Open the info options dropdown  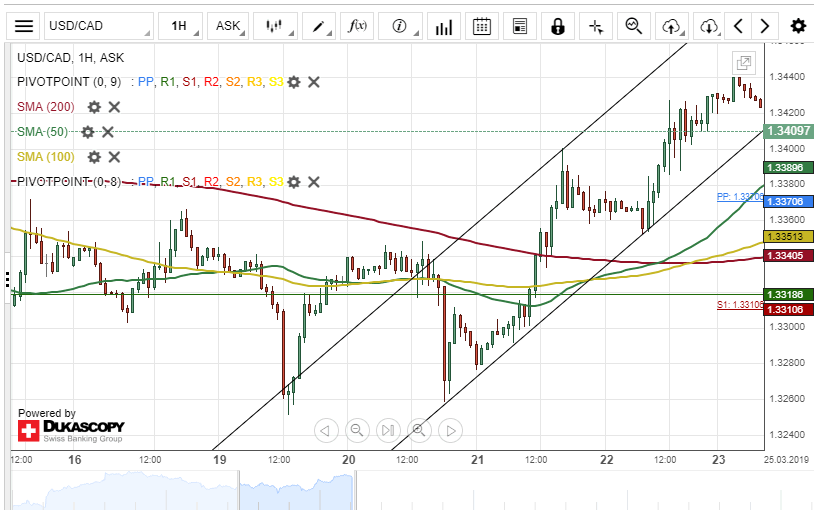400,26
